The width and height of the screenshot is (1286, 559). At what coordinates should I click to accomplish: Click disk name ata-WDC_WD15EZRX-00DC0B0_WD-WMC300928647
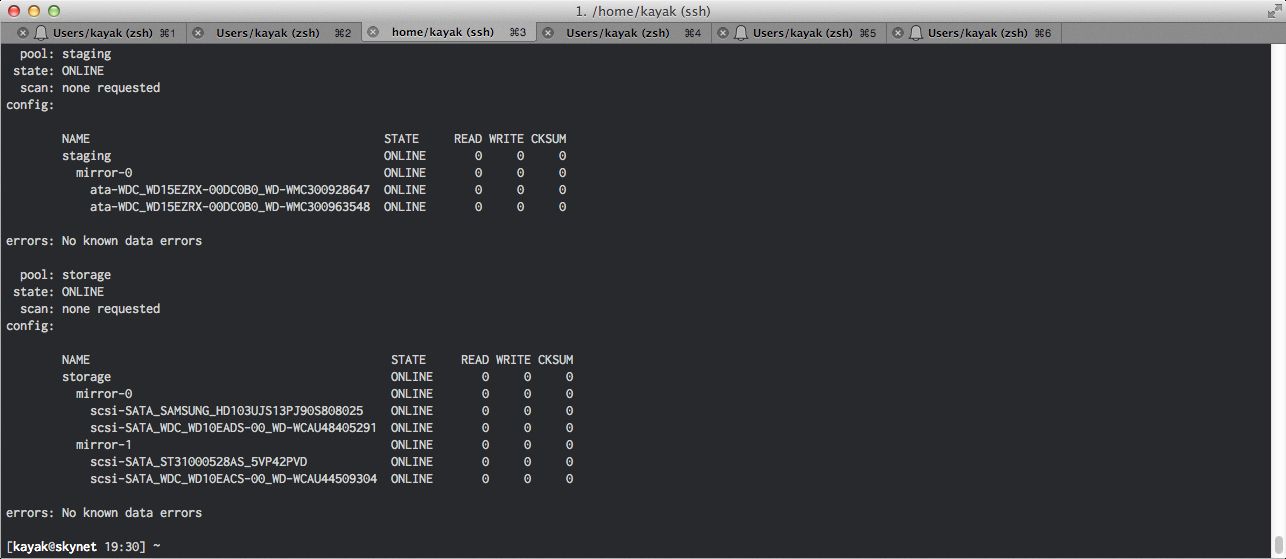230,190
